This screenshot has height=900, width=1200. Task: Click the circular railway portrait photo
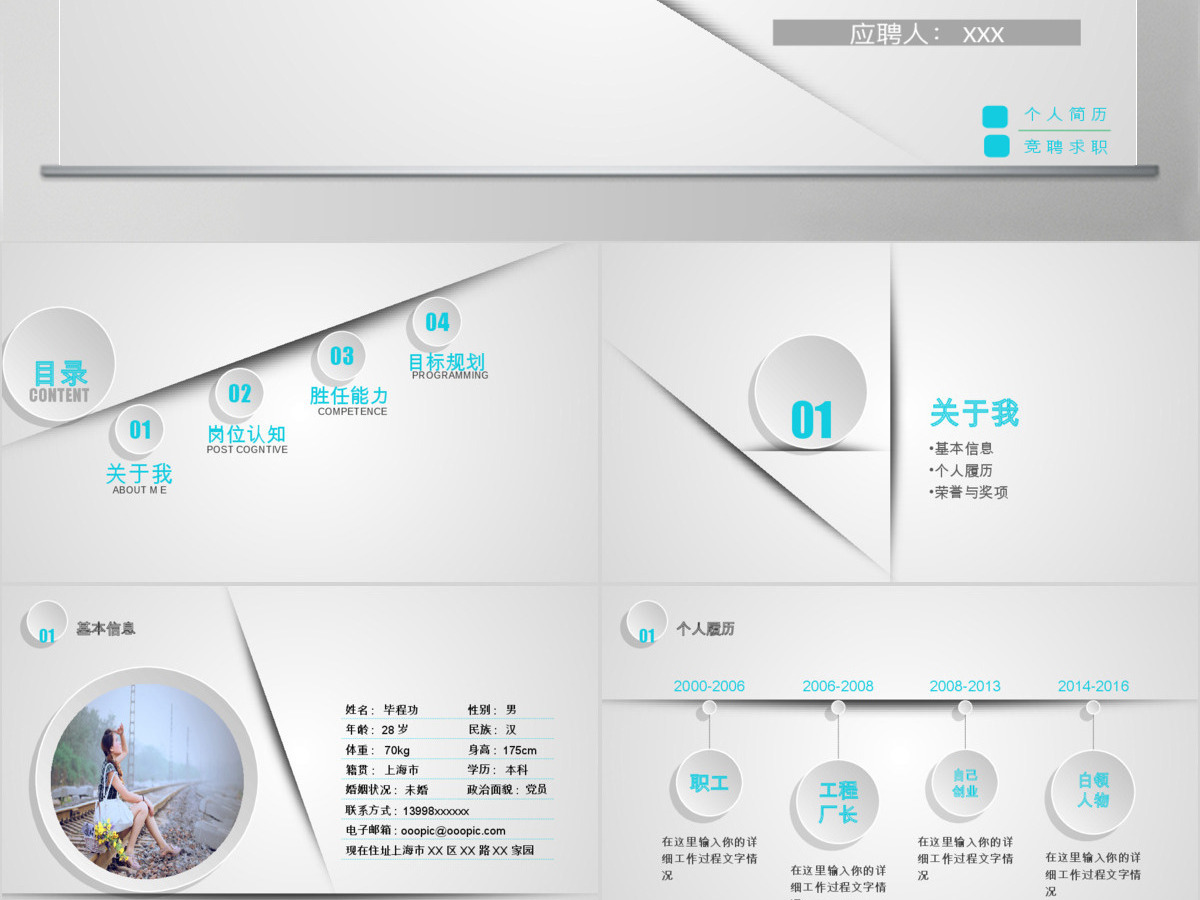(x=147, y=781)
